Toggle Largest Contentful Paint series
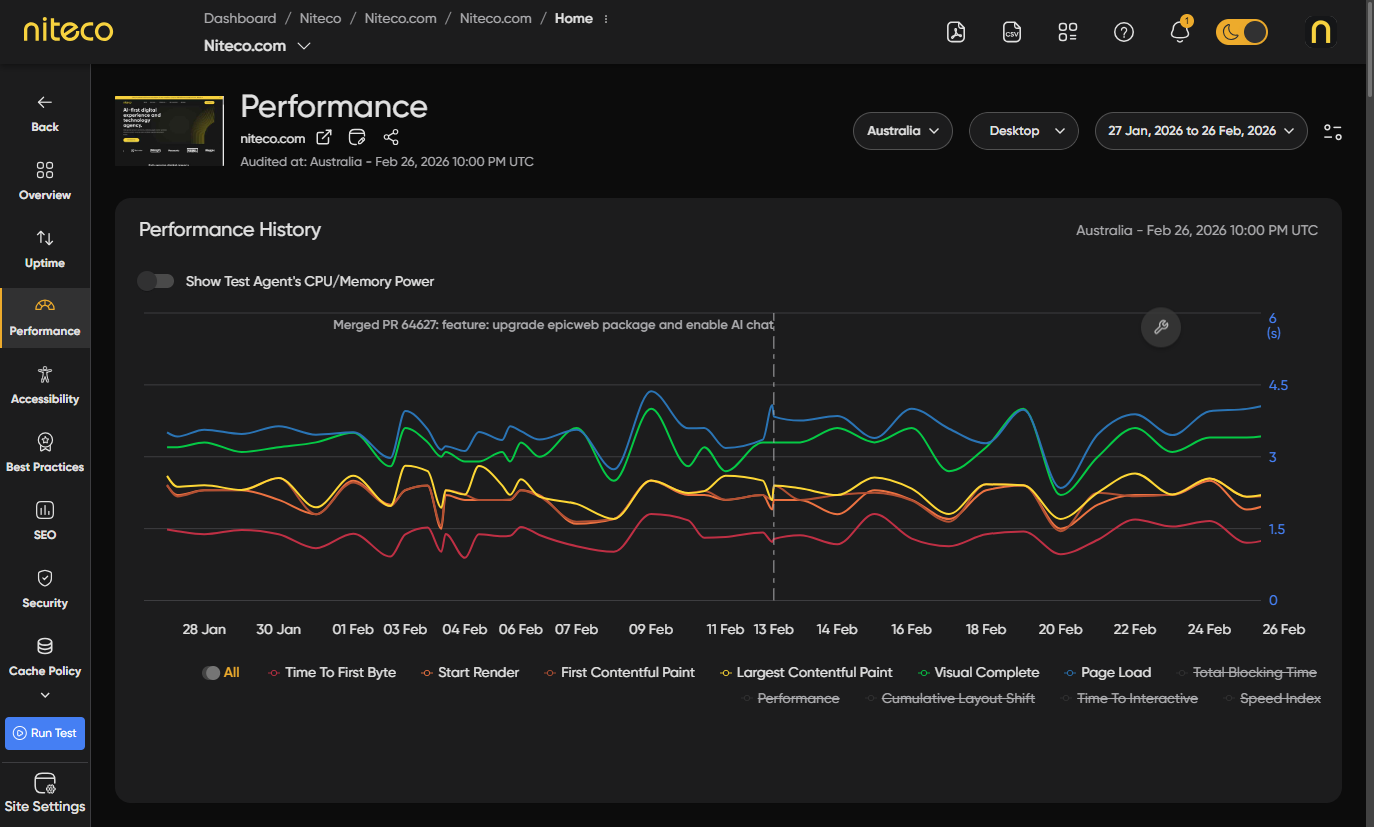 pyautogui.click(x=806, y=673)
